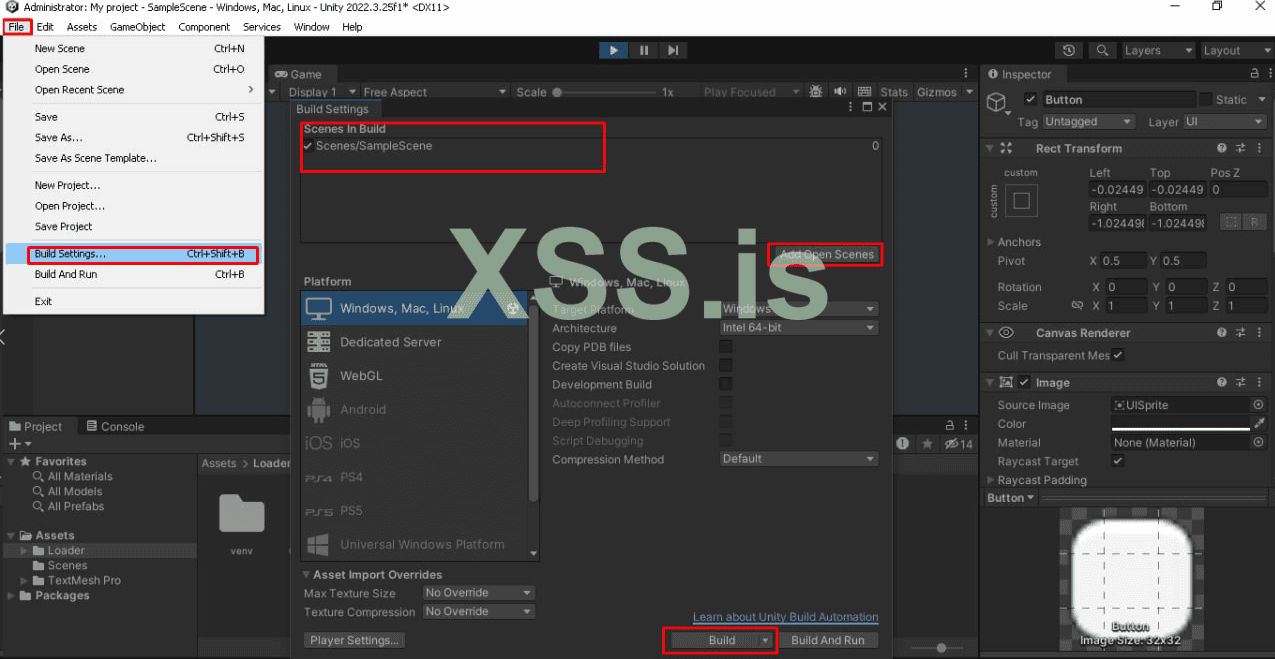Toggle the Button active checkbox
This screenshot has width=1275, height=659.
pos(1031,99)
